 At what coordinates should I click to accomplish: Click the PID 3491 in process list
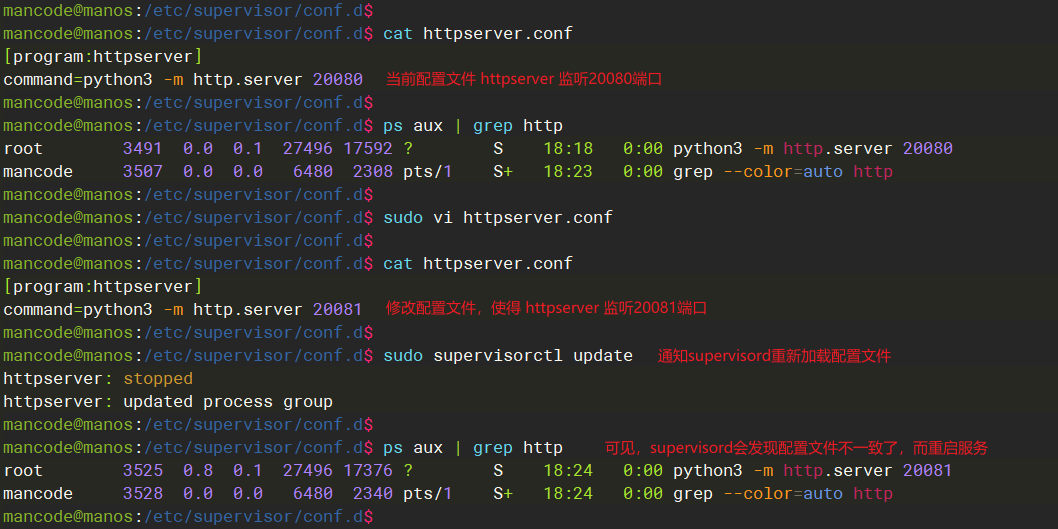tap(142, 148)
